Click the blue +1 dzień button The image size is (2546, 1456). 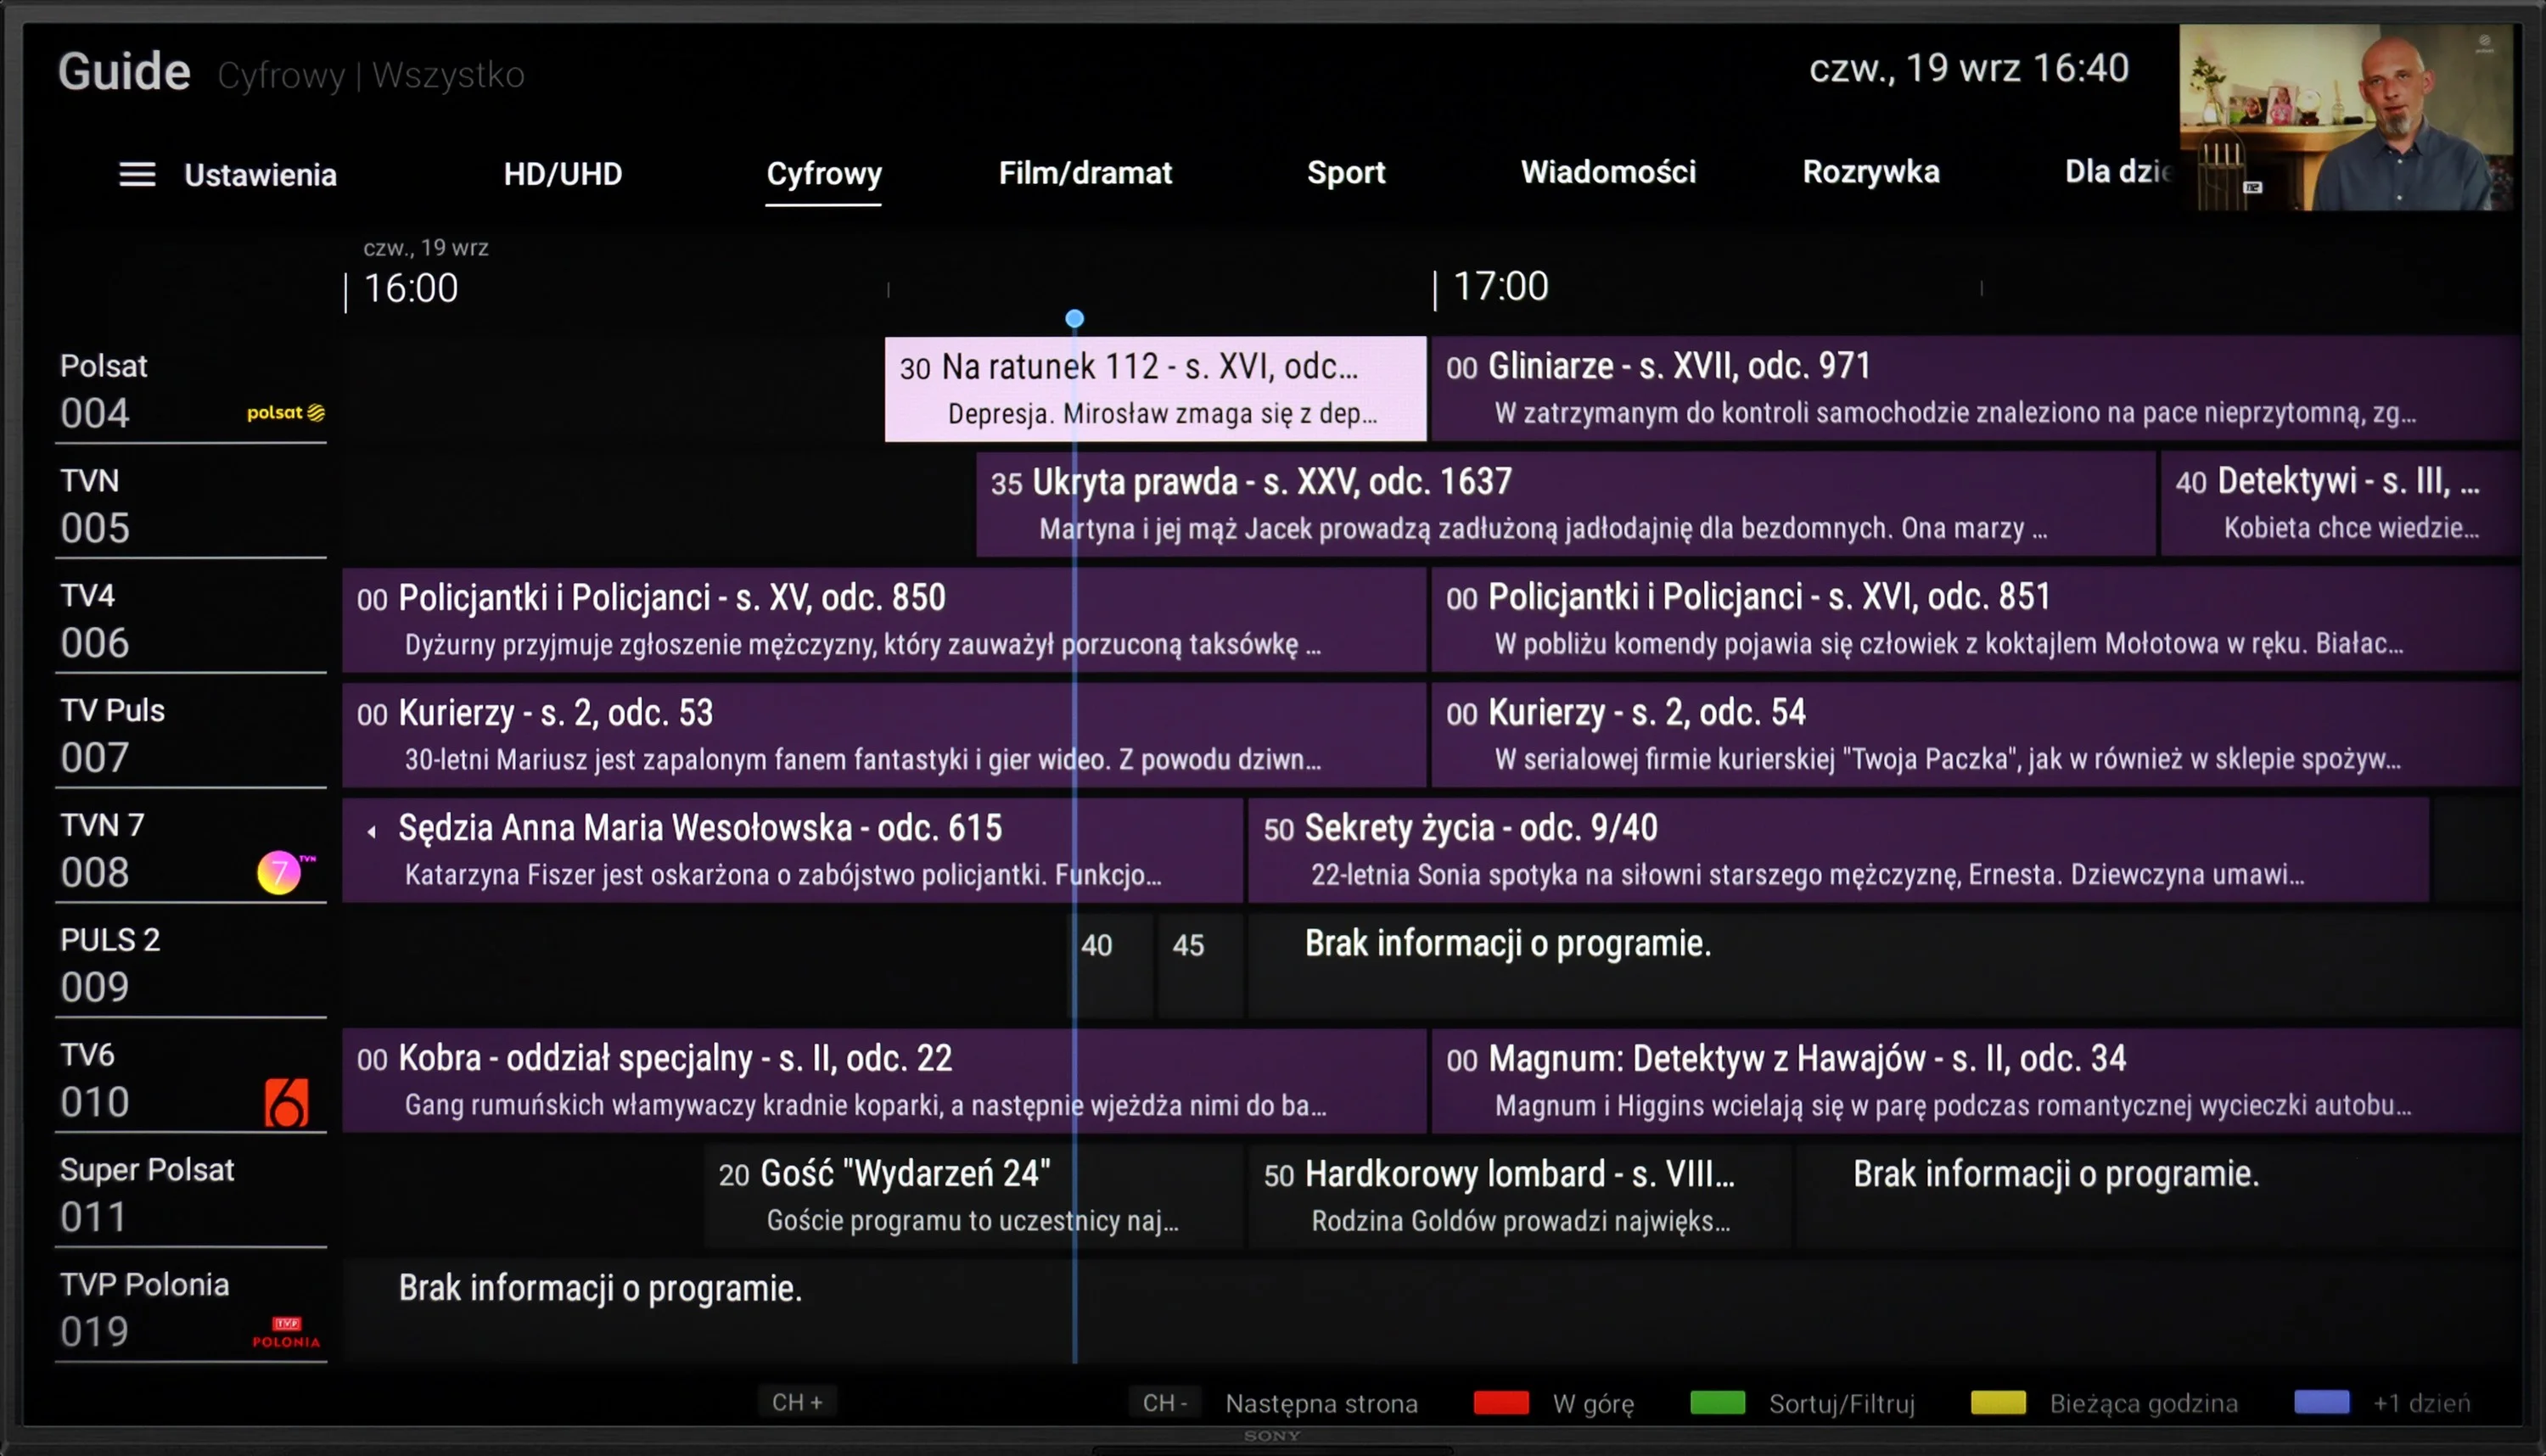(2322, 1402)
